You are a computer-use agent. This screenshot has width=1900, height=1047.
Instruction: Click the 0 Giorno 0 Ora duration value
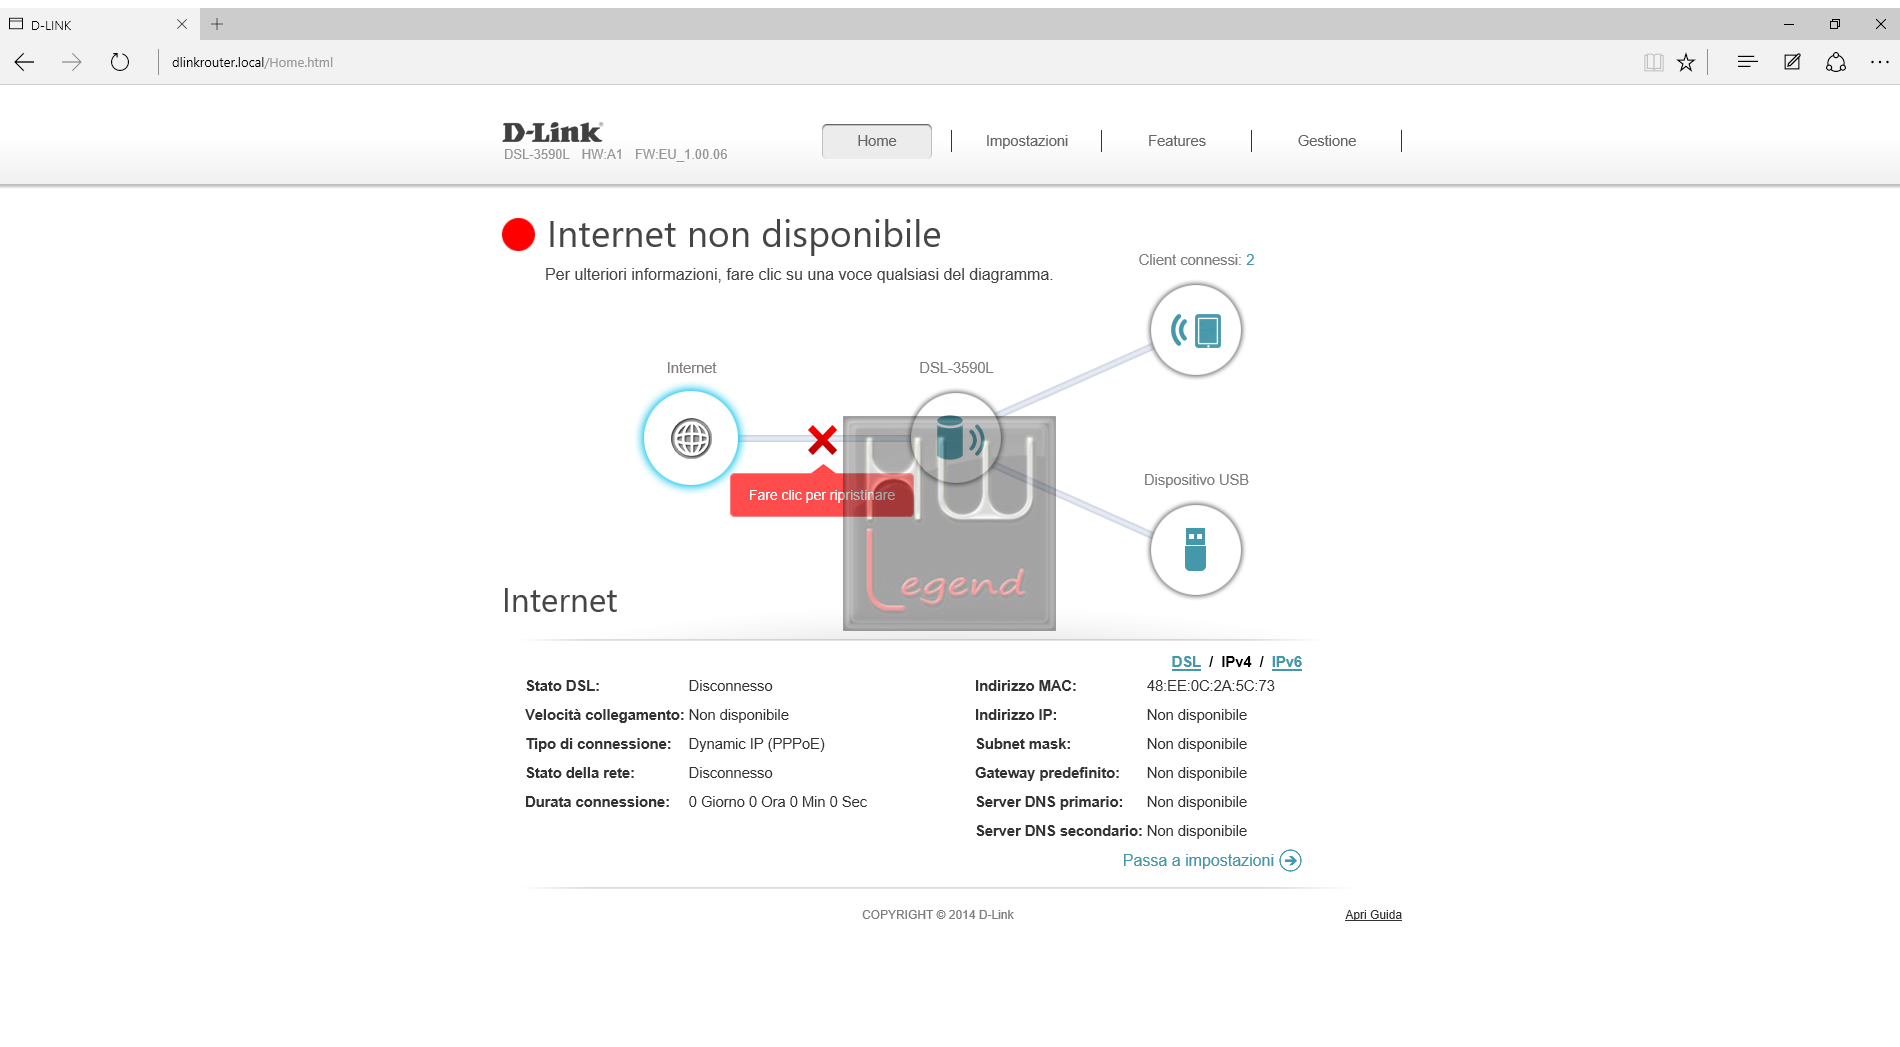[778, 802]
